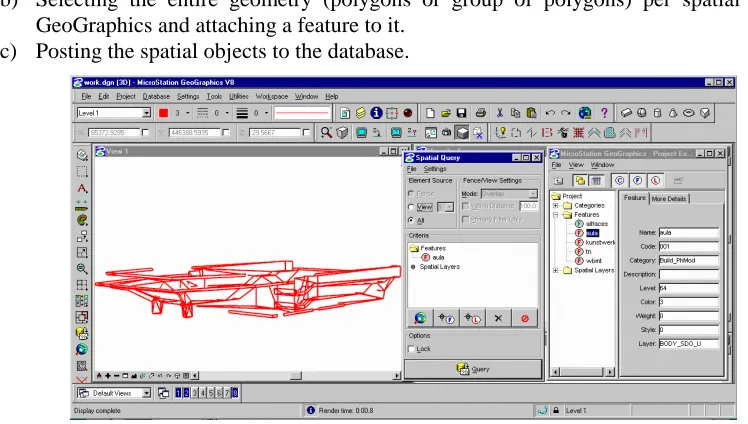Image resolution: width=748 pixels, height=424 pixels.
Task: Switch to the More Details tab
Action: [x=669, y=198]
